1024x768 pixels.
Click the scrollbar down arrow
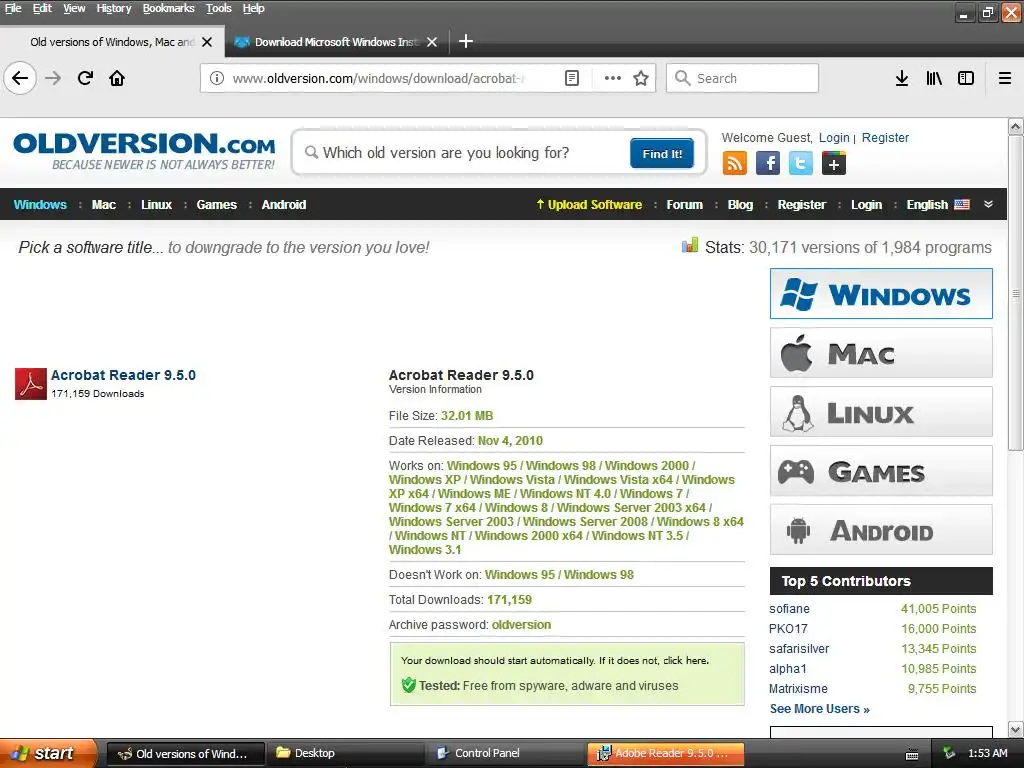click(x=1016, y=729)
